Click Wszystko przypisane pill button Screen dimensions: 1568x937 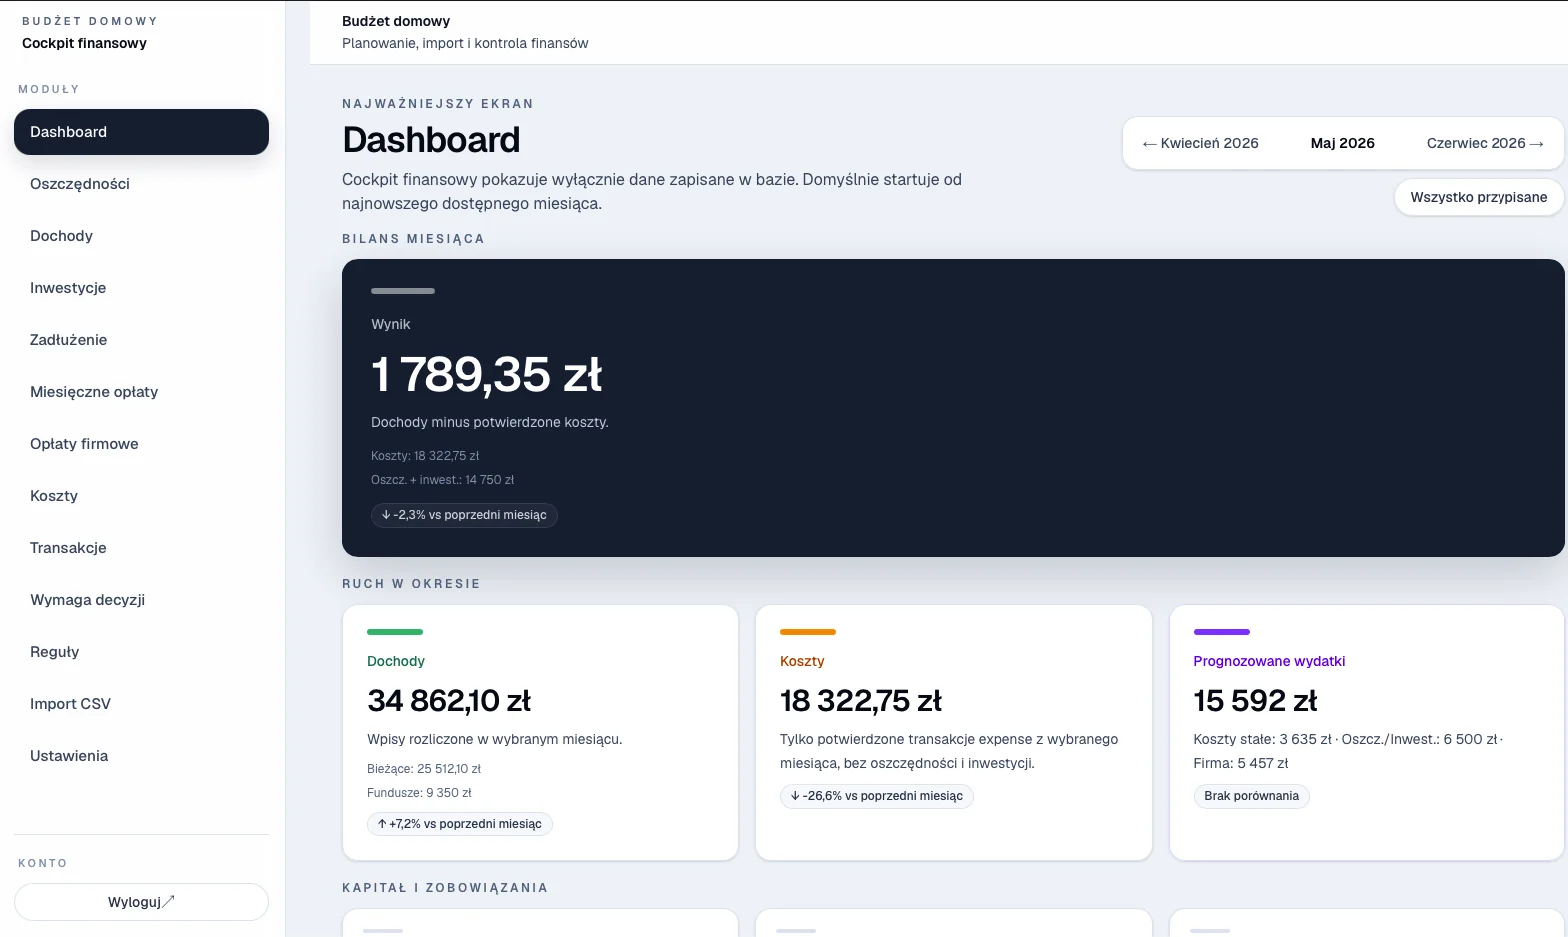point(1479,197)
